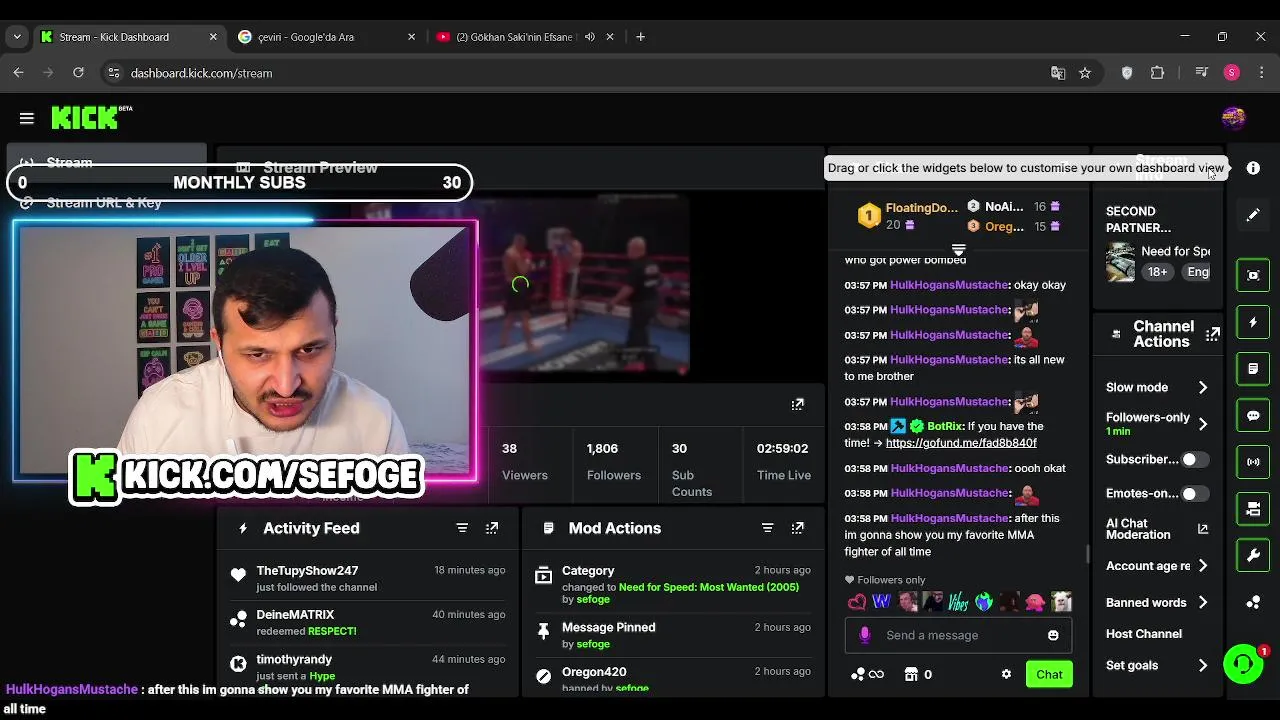Image resolution: width=1280 pixels, height=720 pixels.
Task: Bookmark this page with star
Action: pos(1085,73)
